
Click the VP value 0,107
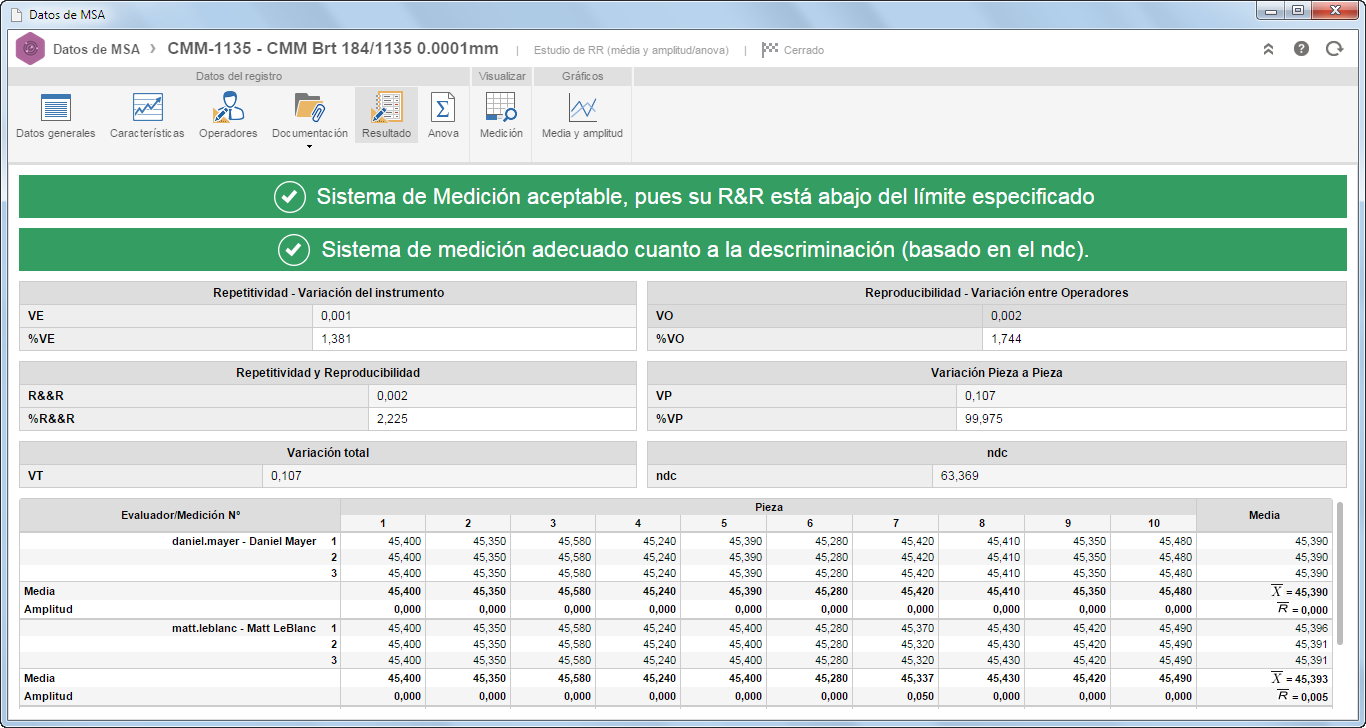coord(980,396)
